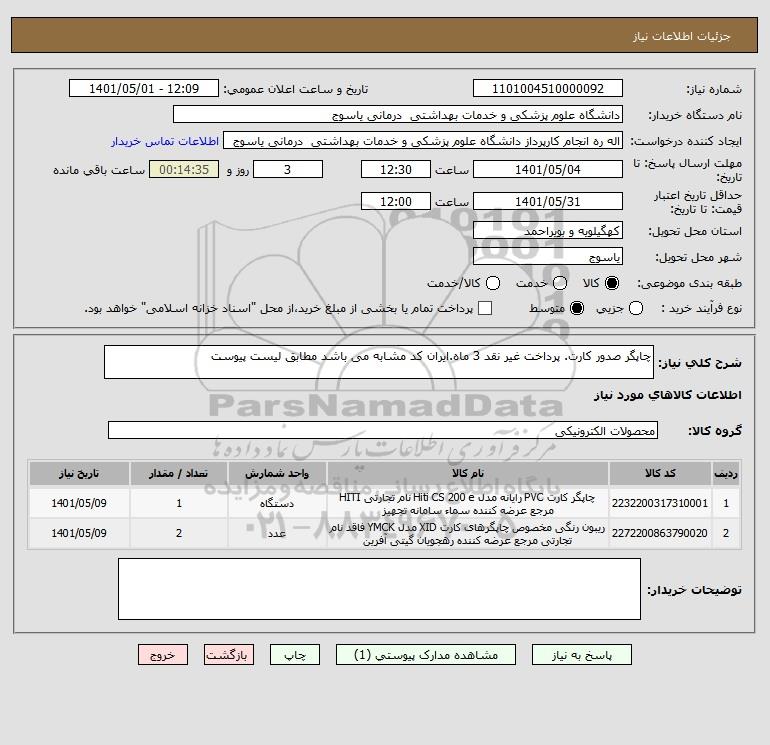
Task: Click item code 2272200863790020
Action: pyautogui.click(x=660, y=533)
